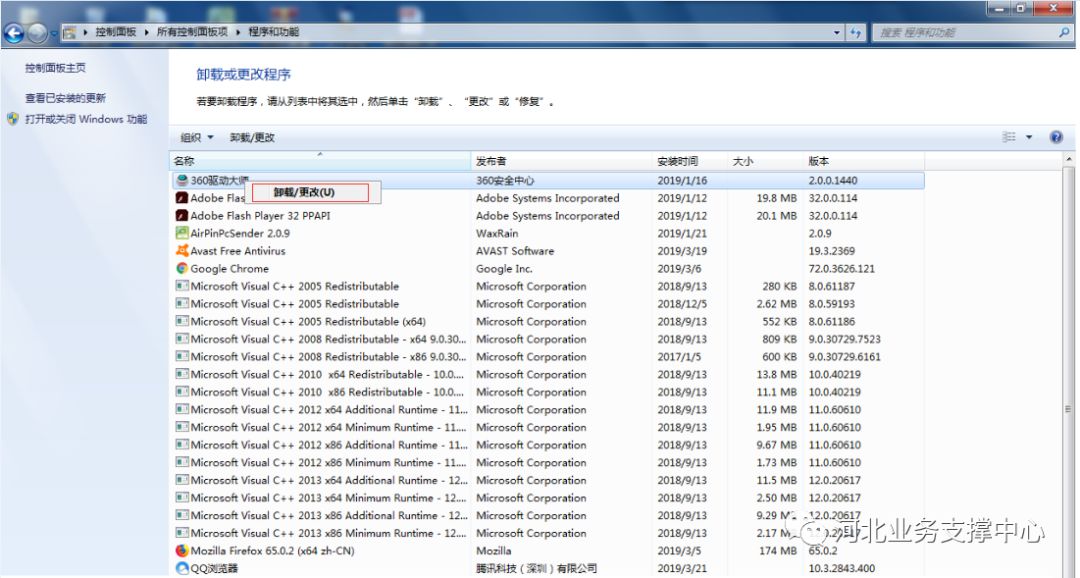Click the Back navigation arrow button
The height and width of the screenshot is (578, 1080).
(14, 32)
